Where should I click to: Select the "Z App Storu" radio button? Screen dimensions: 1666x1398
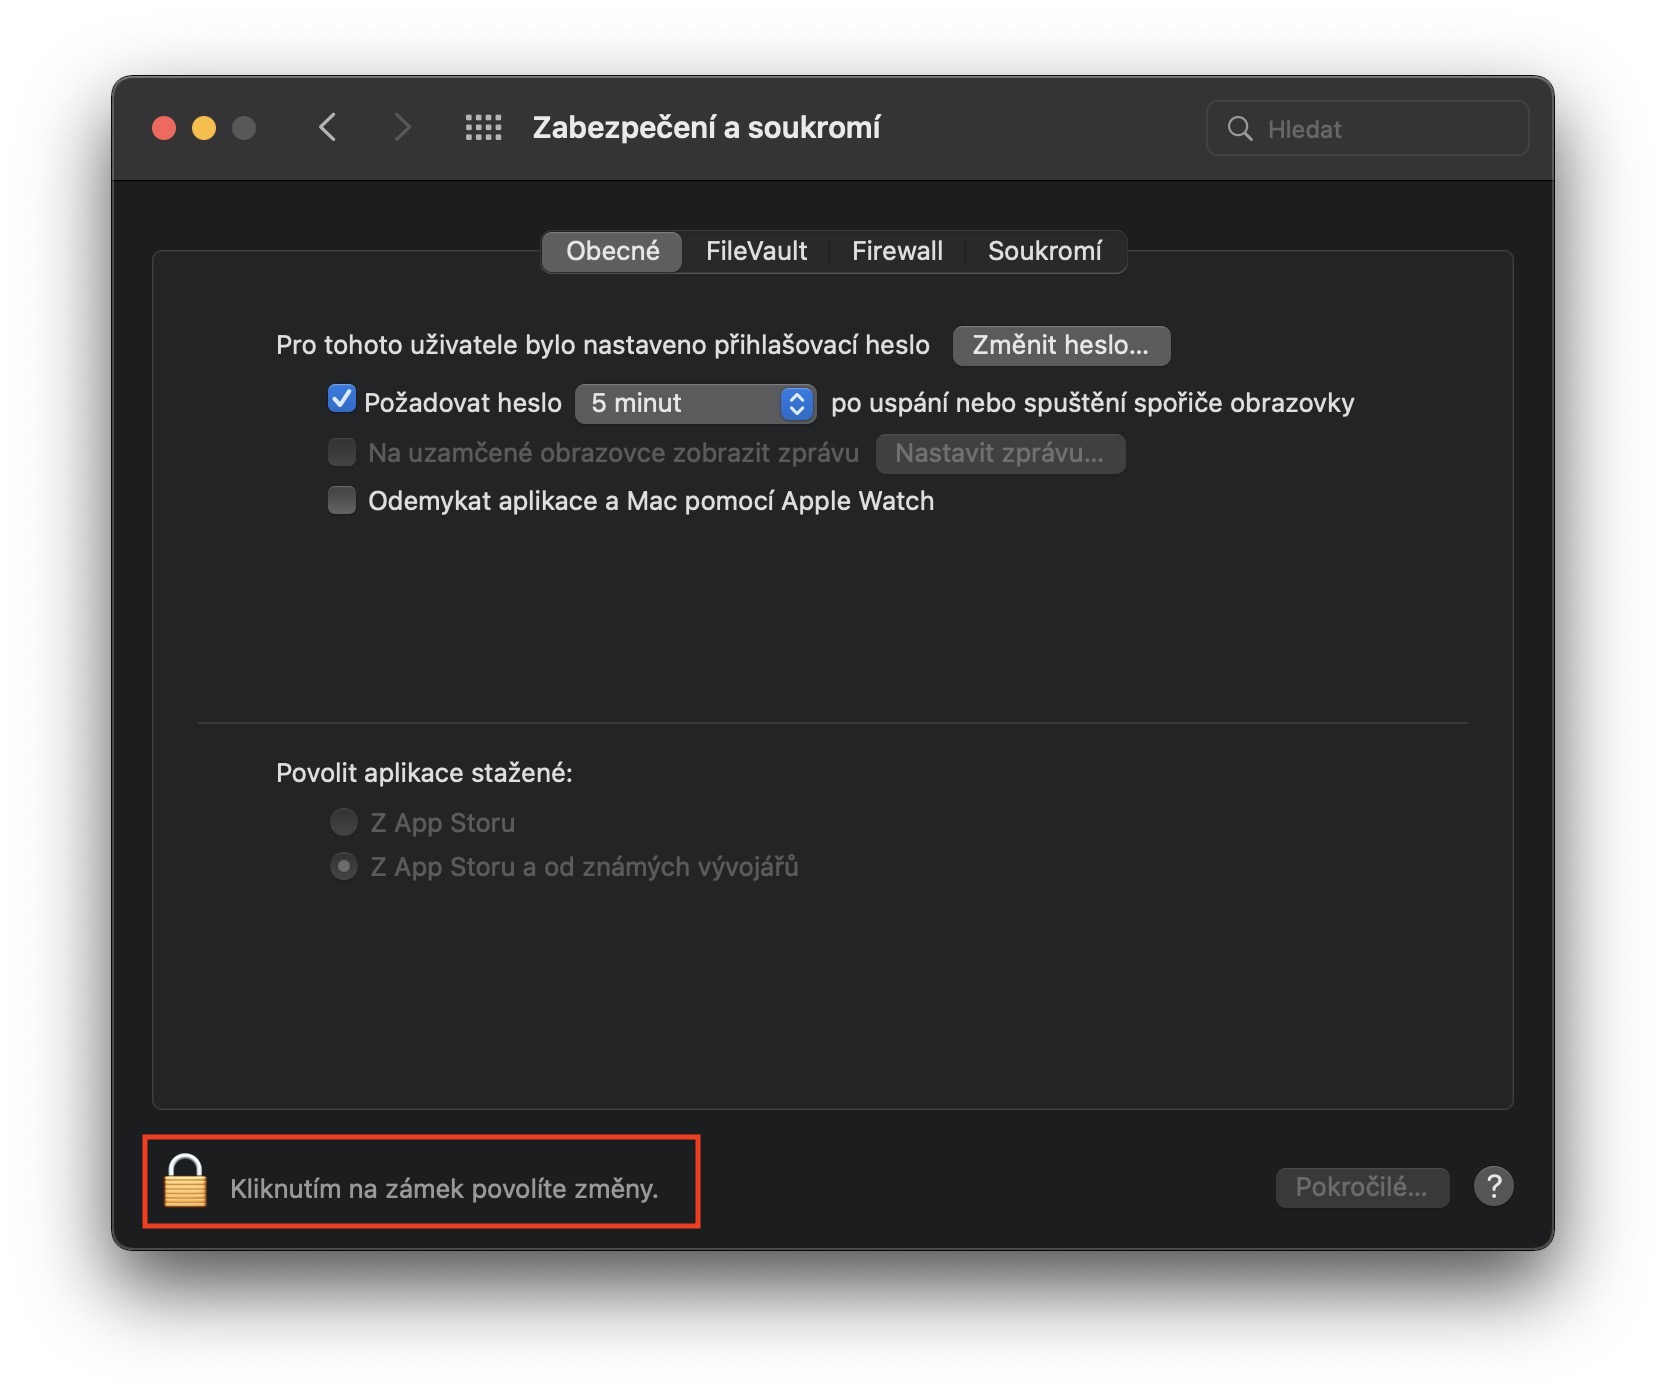344,822
